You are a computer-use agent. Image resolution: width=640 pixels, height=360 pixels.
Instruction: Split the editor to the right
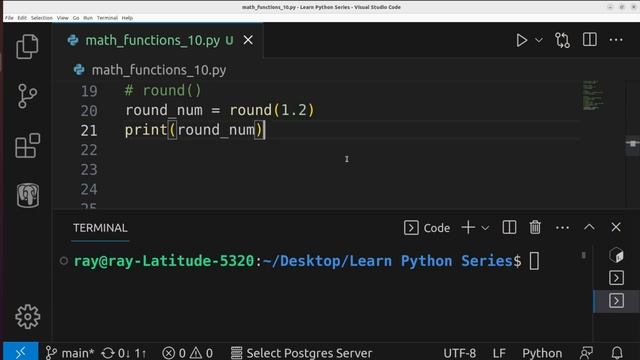click(590, 40)
